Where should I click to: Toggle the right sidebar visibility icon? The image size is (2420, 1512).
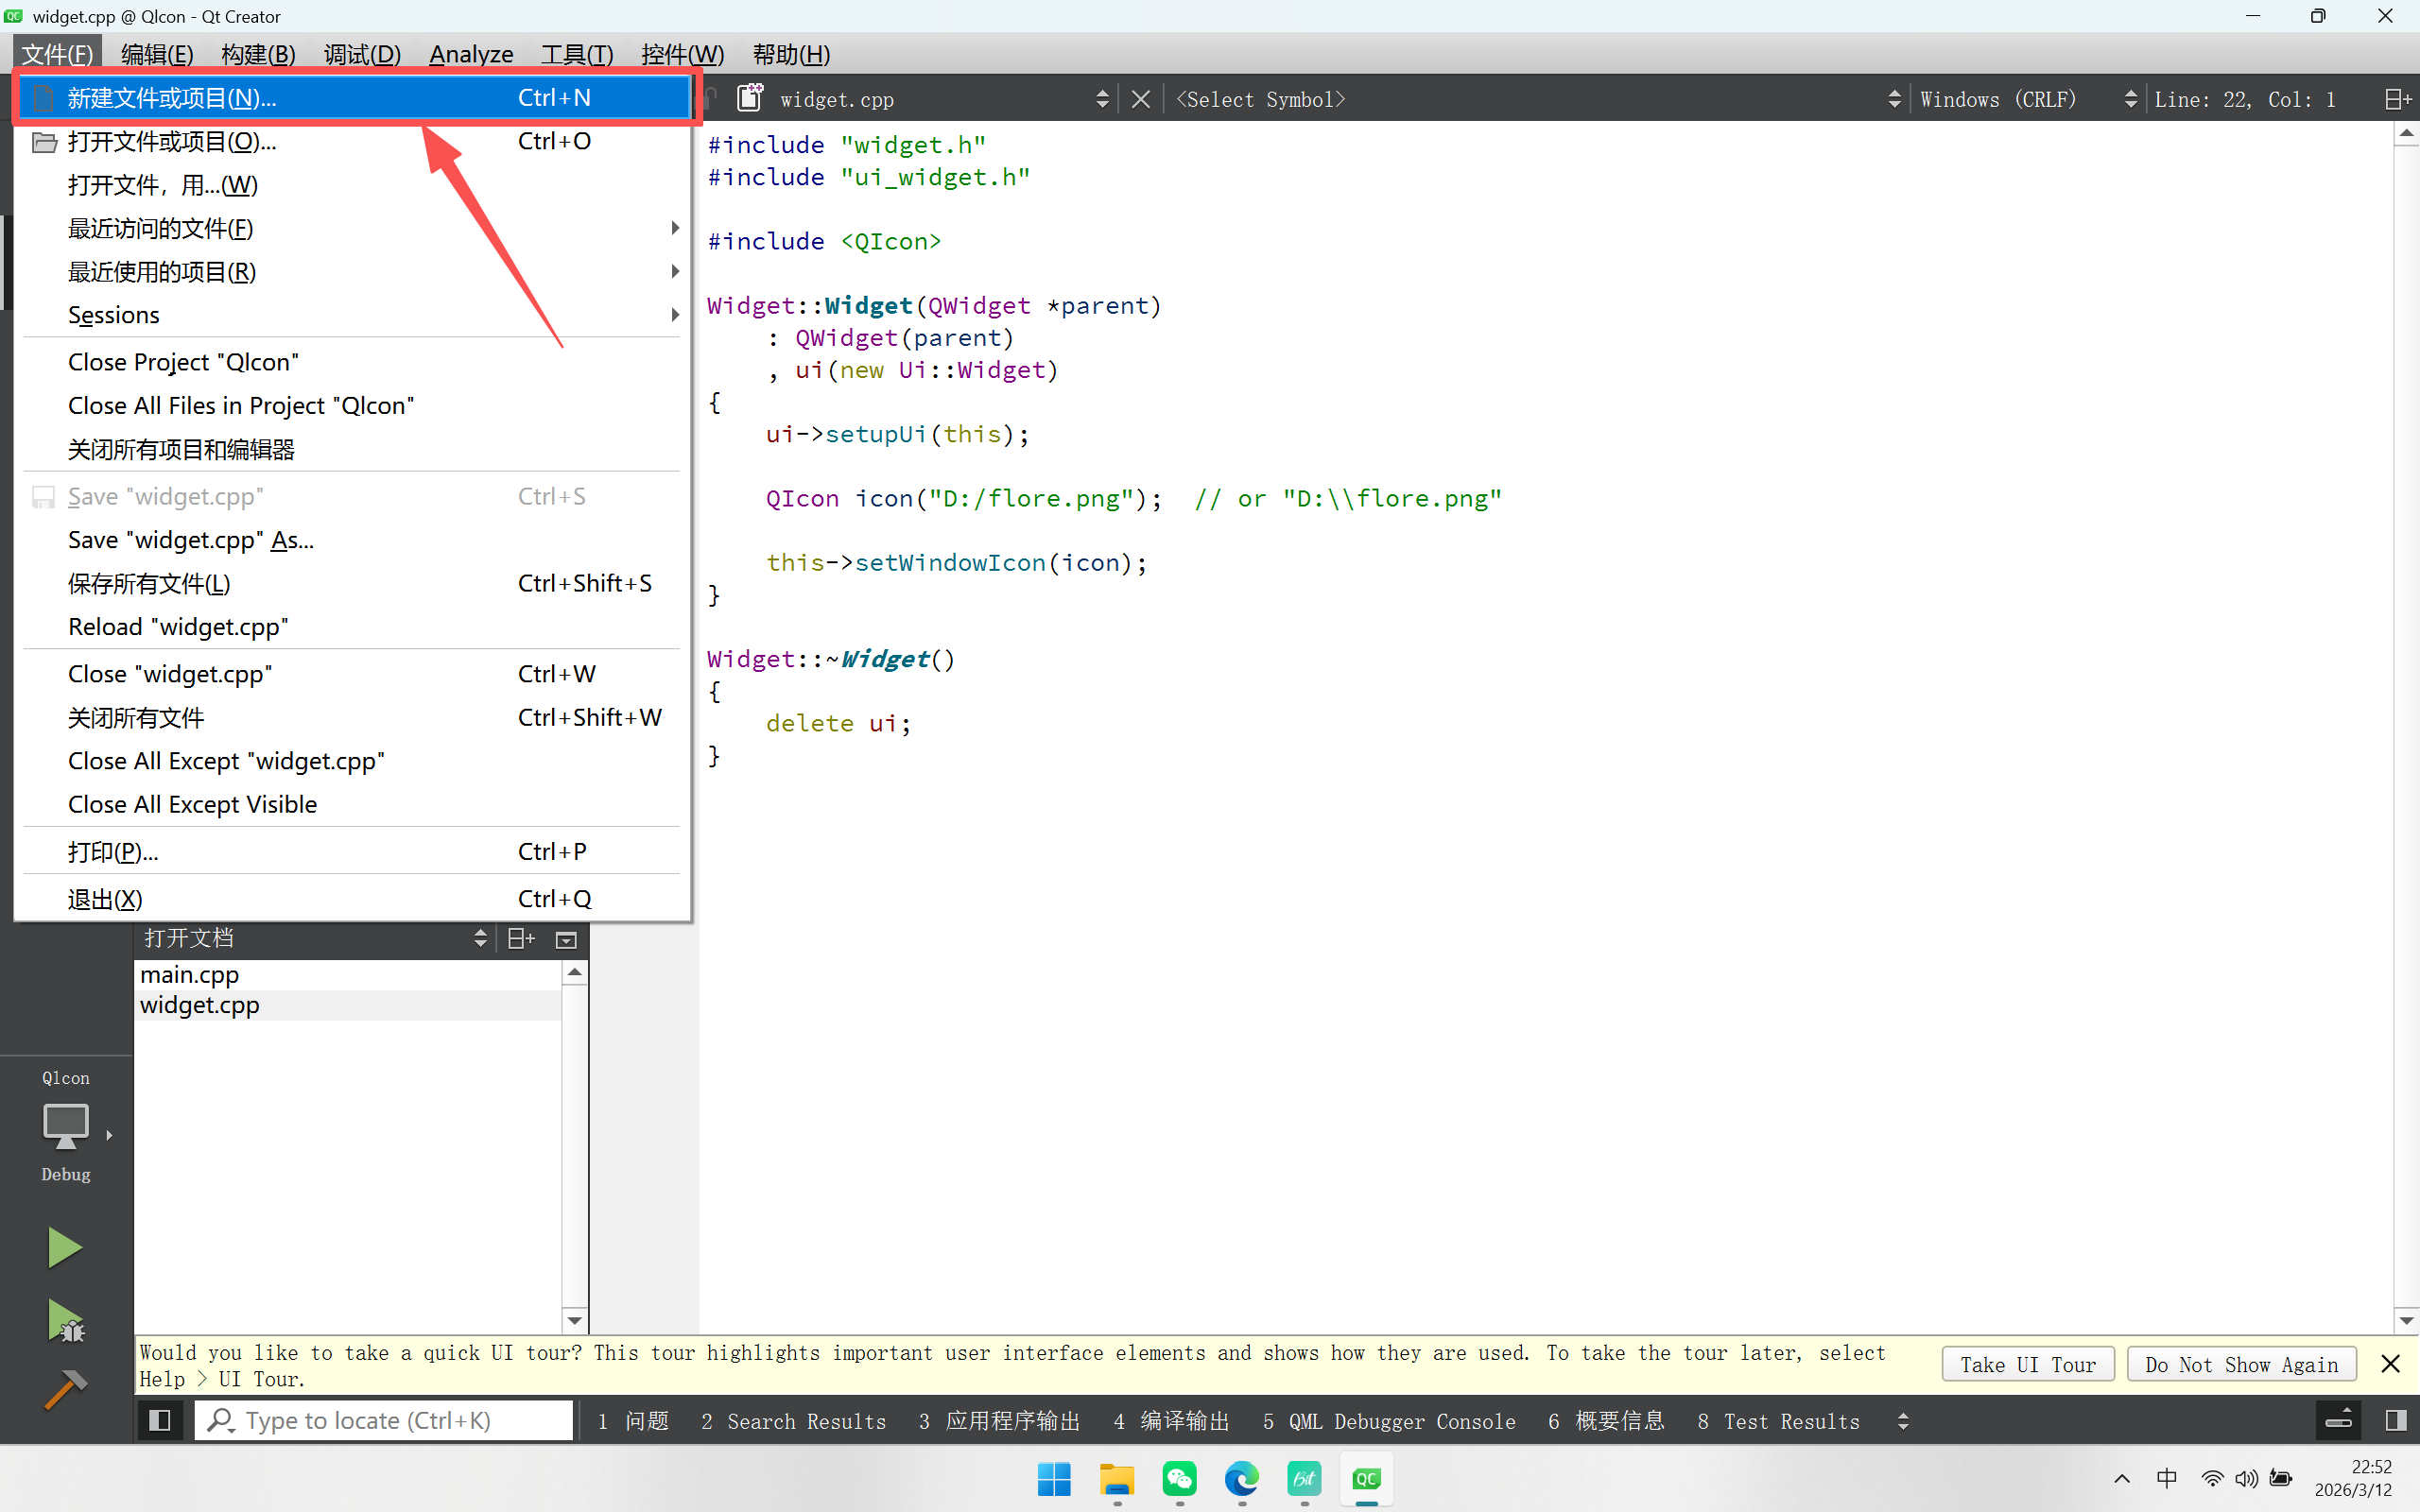tap(2395, 1420)
